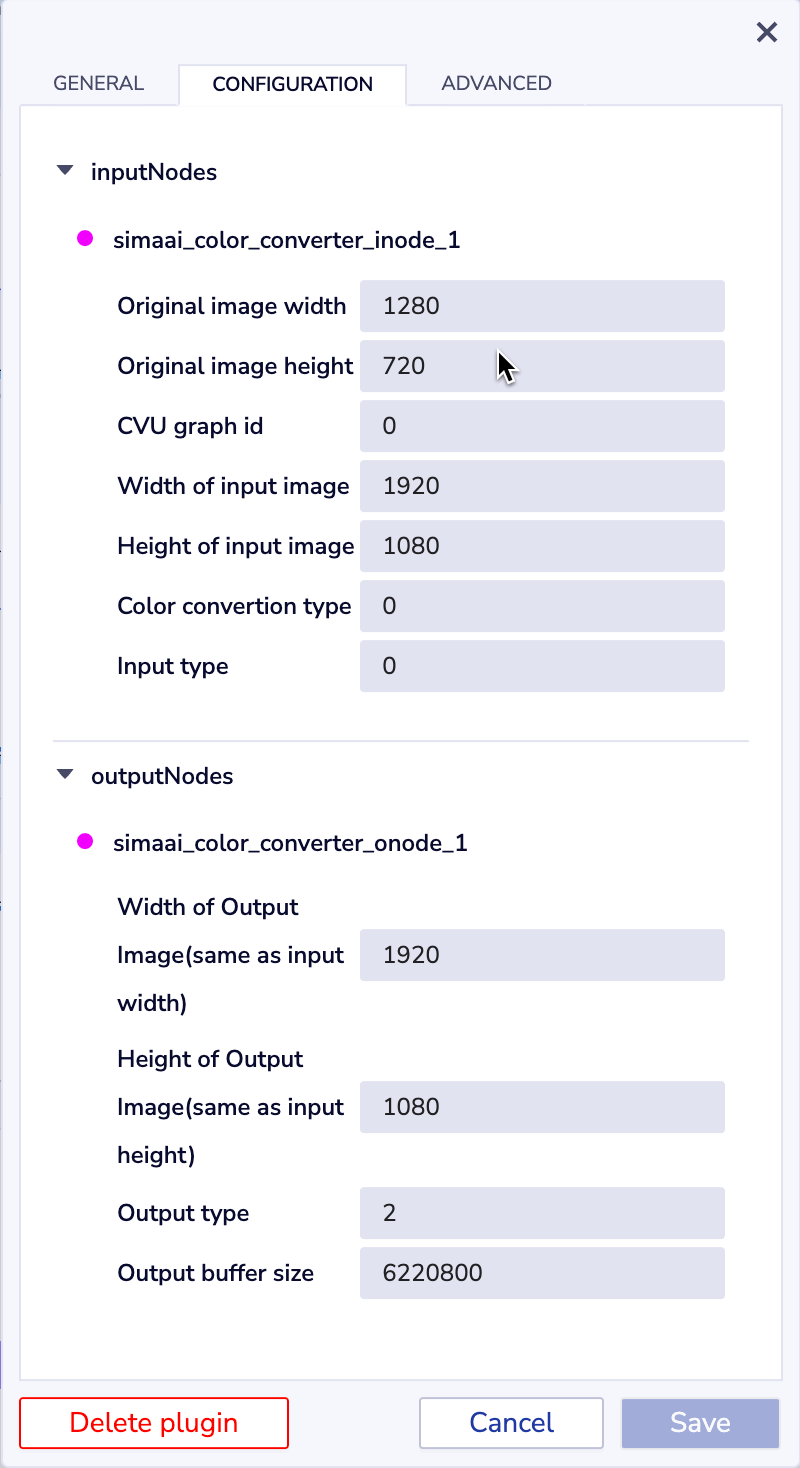Open the ADVANCED tab
The image size is (800, 1468).
click(496, 84)
